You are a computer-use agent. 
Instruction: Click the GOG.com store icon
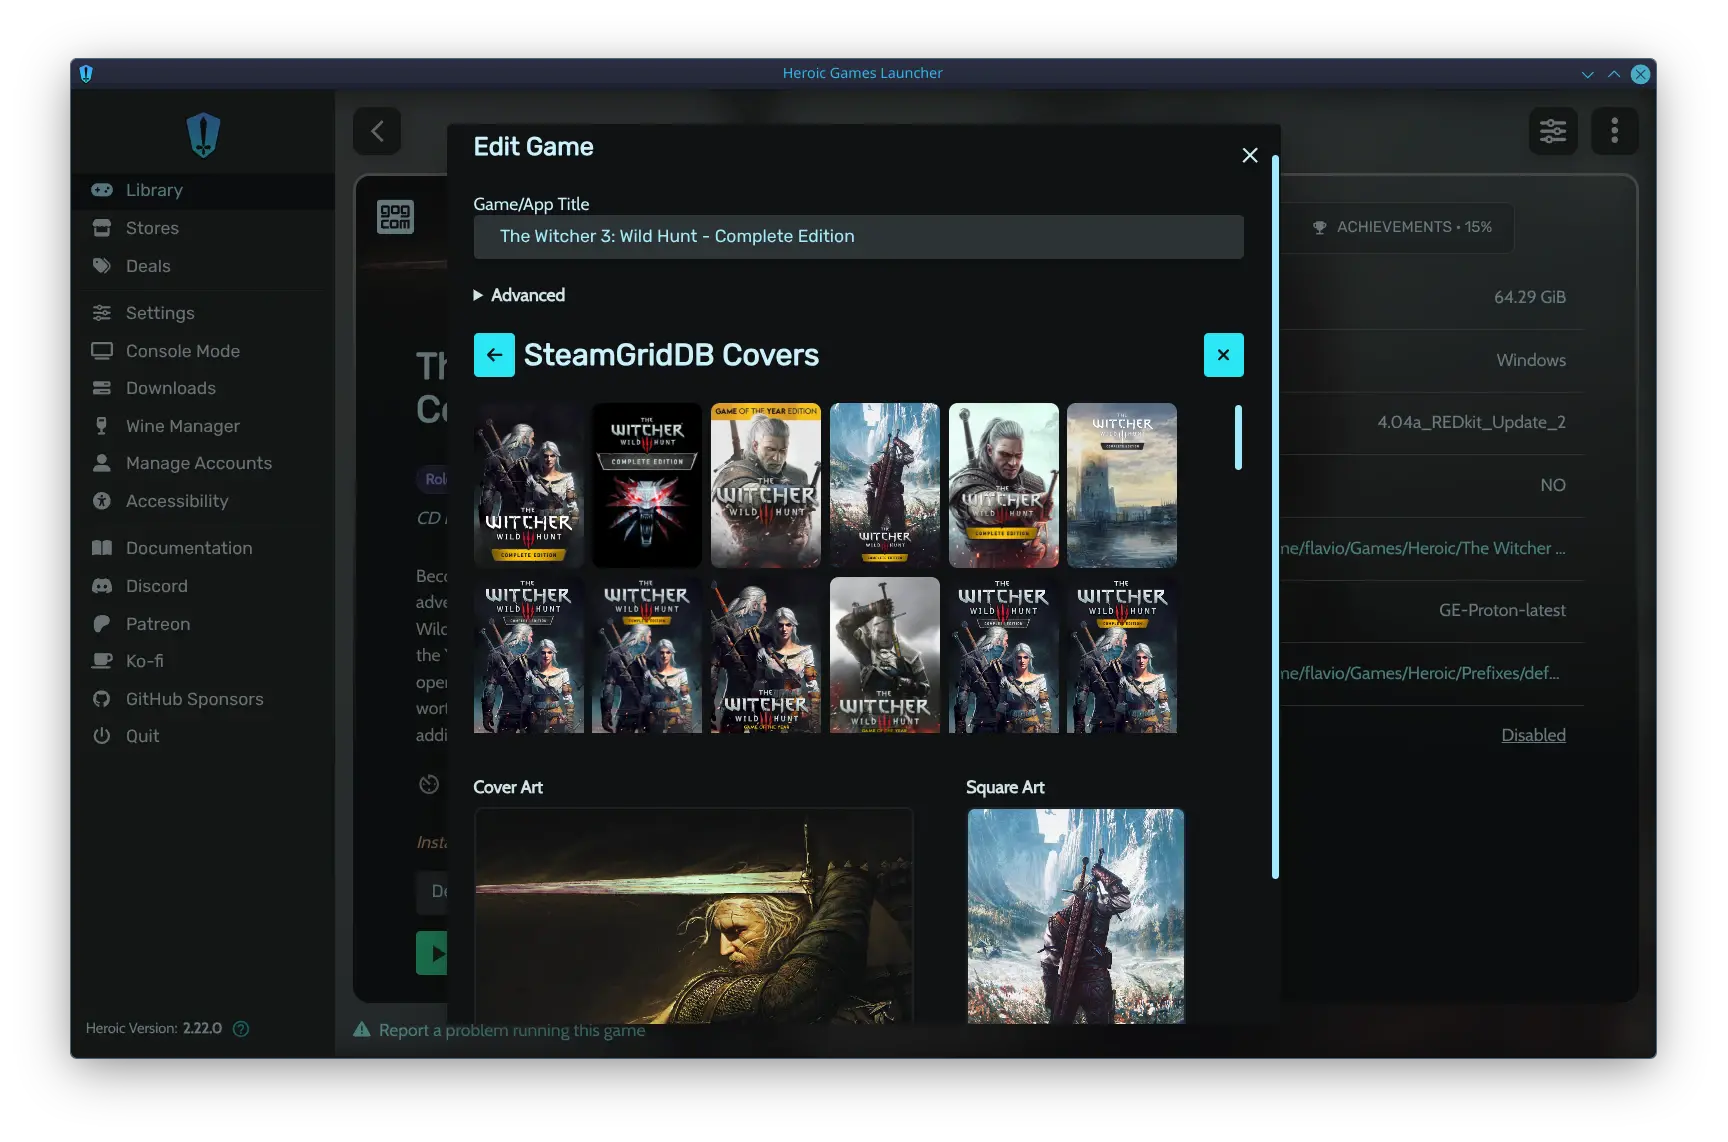[395, 216]
